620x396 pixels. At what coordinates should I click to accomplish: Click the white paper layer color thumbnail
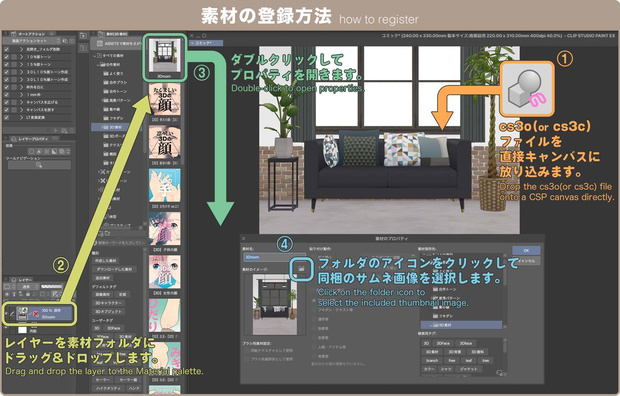coord(23,330)
